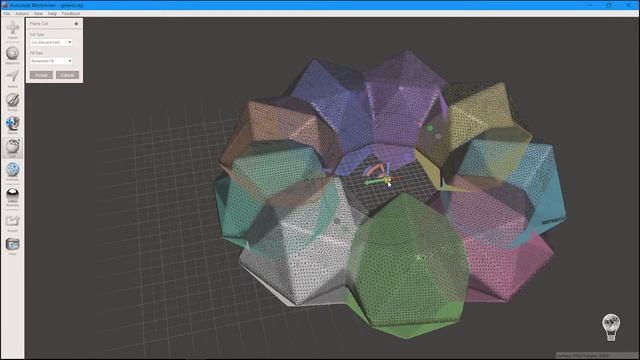Screen dimensions: 640x360
Task: Click the Cut Type label
Action: (x=37, y=35)
